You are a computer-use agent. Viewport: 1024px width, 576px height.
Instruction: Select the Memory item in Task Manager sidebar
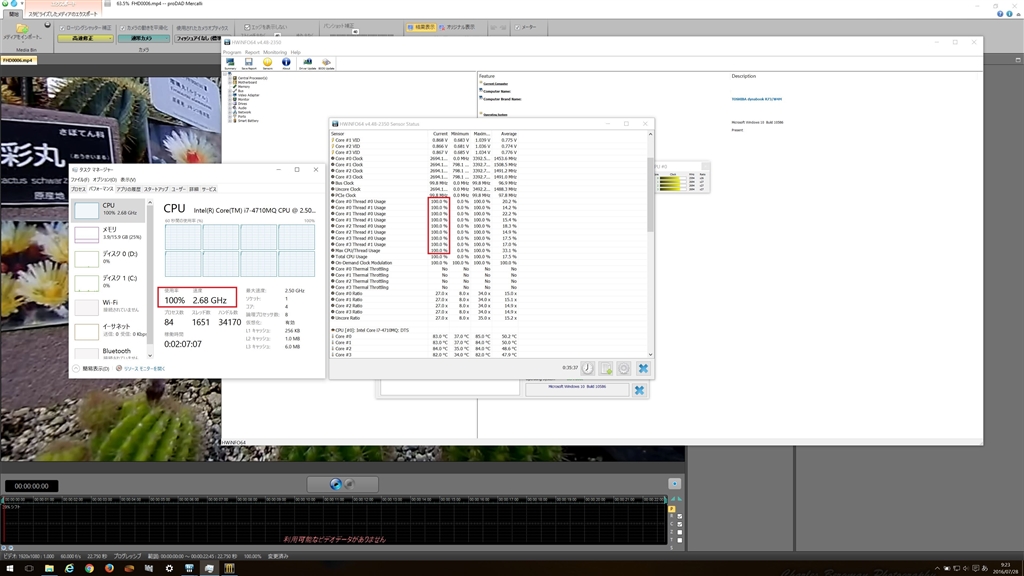110,233
